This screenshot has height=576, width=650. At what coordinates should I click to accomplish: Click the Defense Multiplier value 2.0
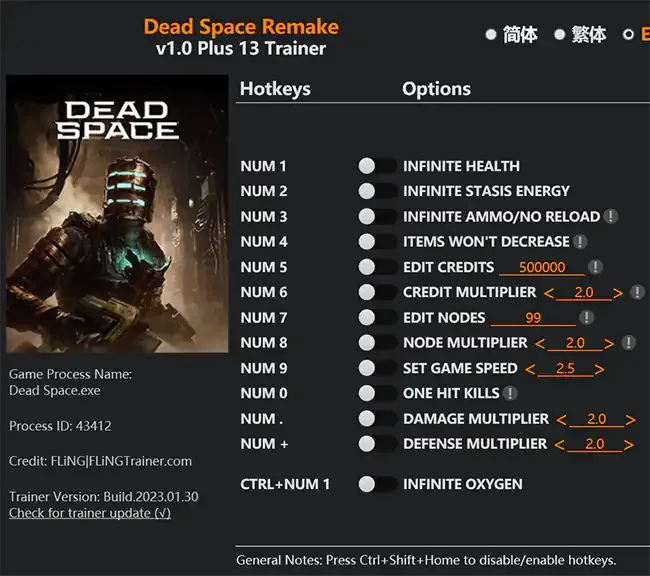594,445
